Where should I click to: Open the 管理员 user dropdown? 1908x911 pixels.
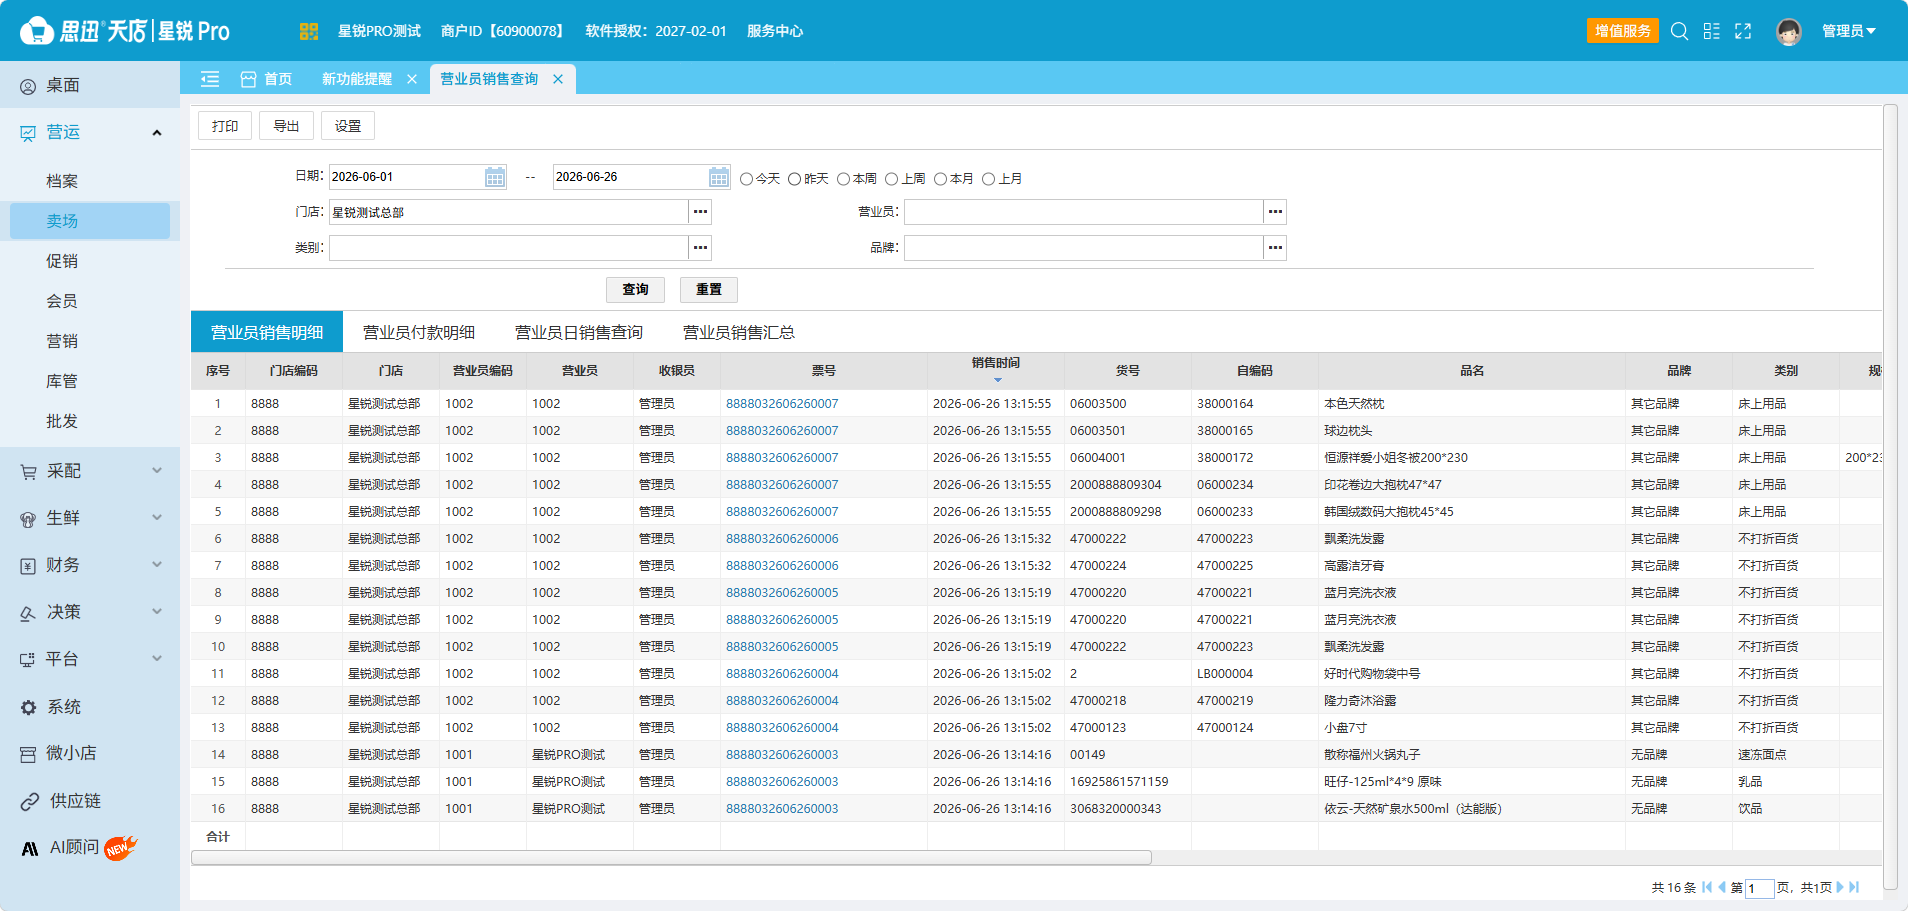point(1848,31)
